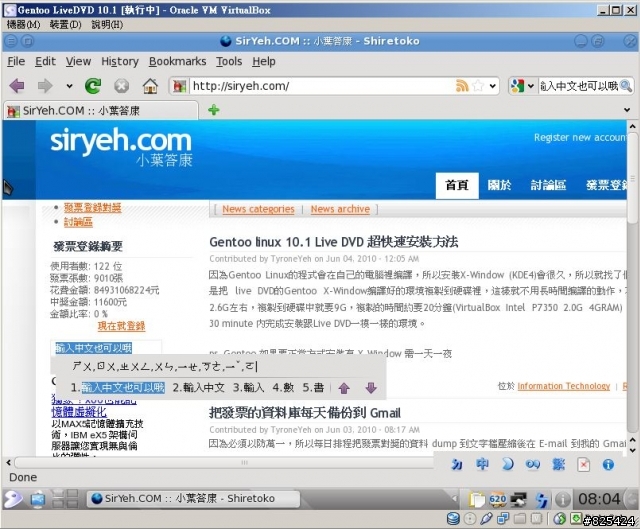Viewport: 640px width, 529px height.
Task: Open the Tools menu
Action: pyautogui.click(x=229, y=61)
